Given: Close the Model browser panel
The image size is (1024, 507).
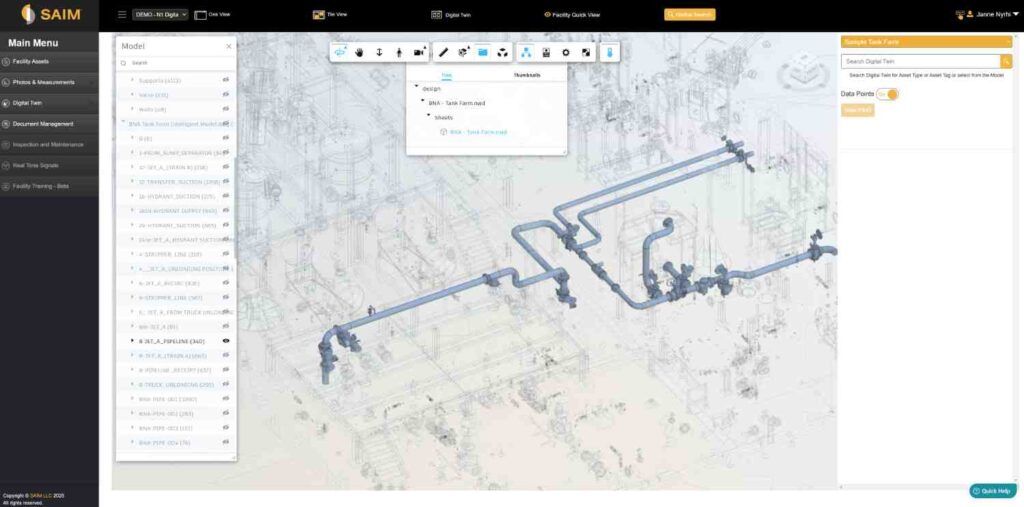Looking at the screenshot, I should tap(228, 46).
